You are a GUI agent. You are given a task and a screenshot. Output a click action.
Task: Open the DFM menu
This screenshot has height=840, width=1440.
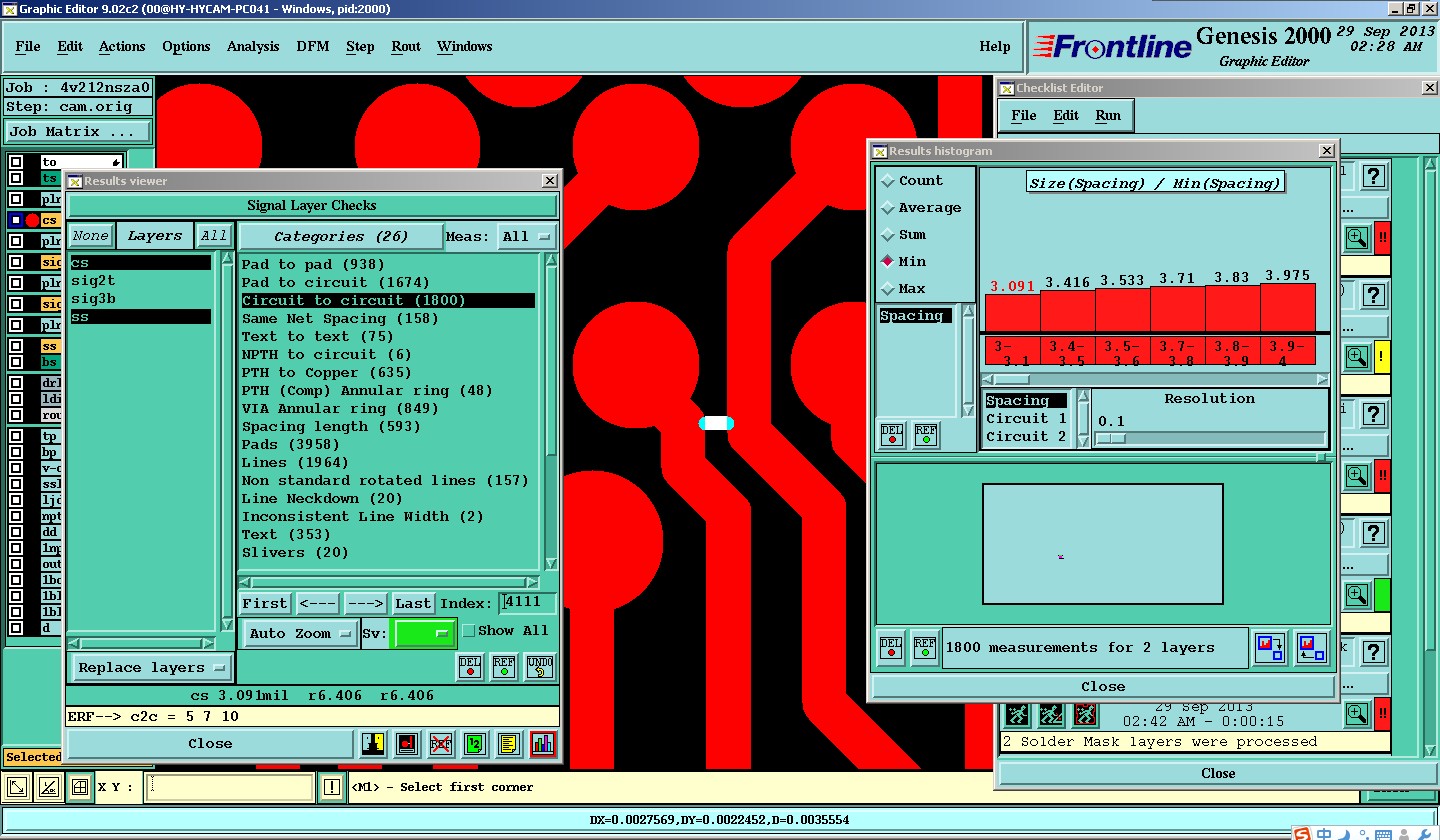tap(313, 46)
